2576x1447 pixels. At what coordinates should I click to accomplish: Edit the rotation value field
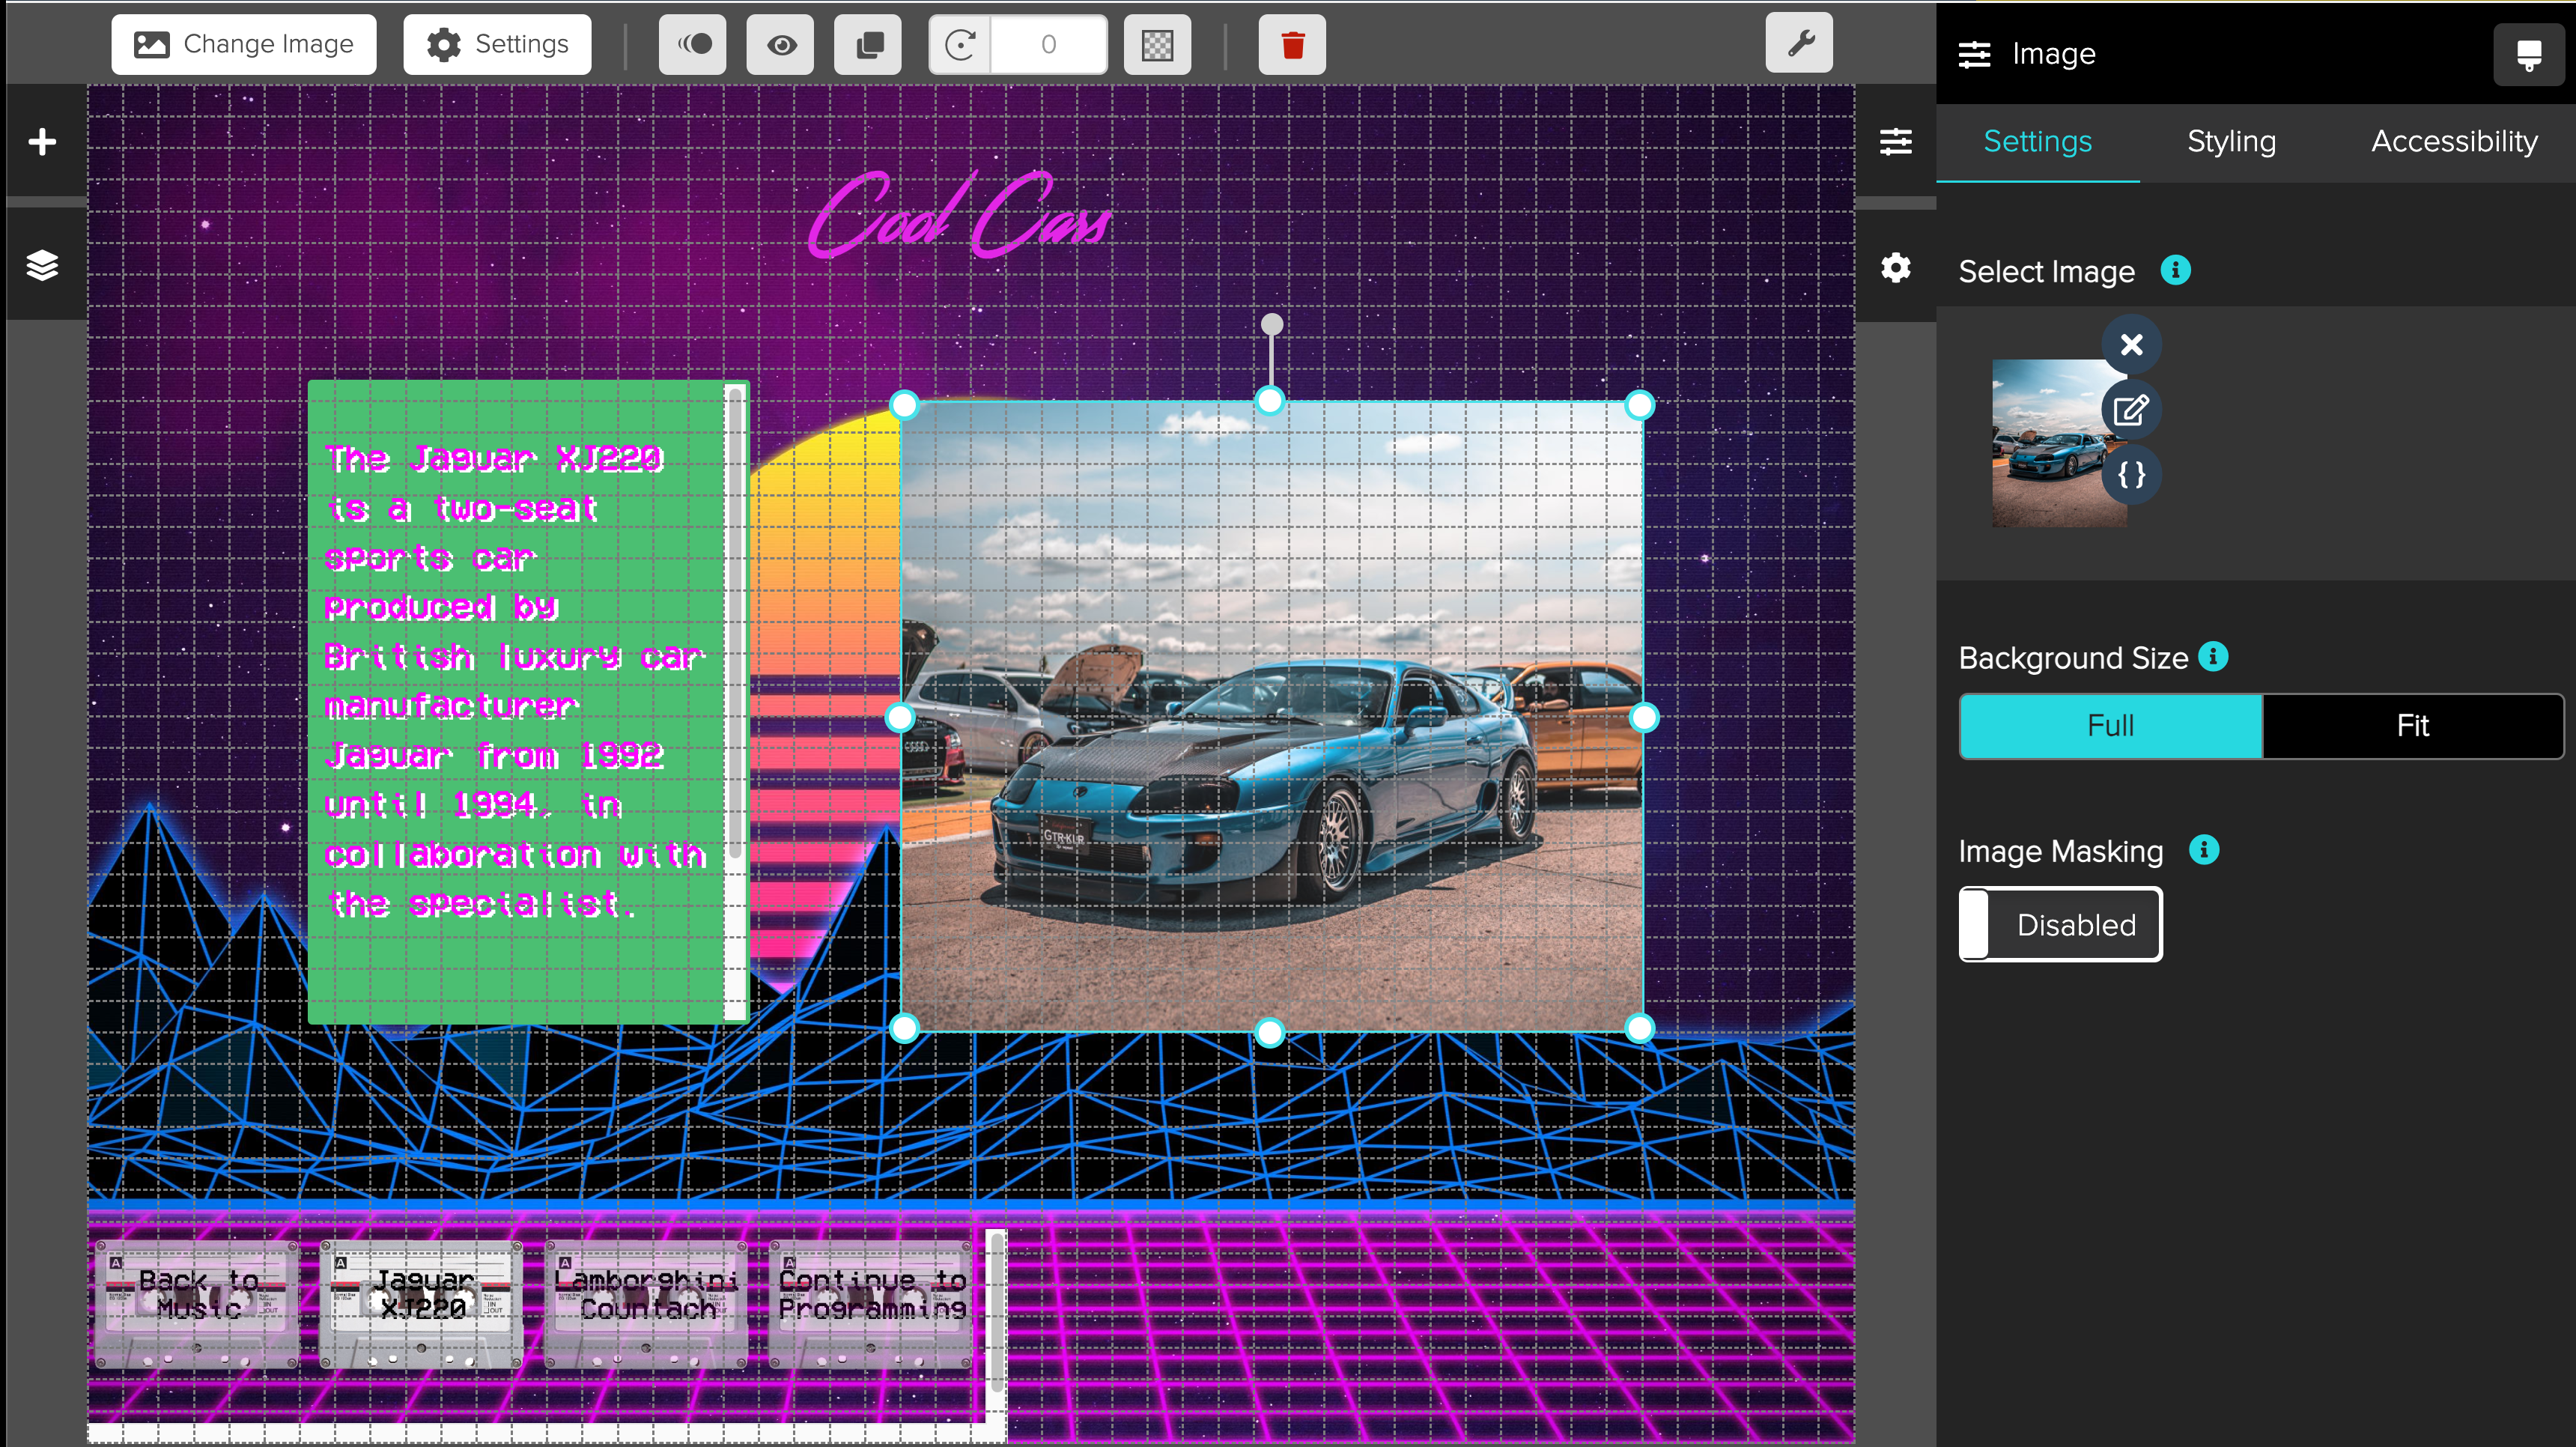pos(1048,44)
